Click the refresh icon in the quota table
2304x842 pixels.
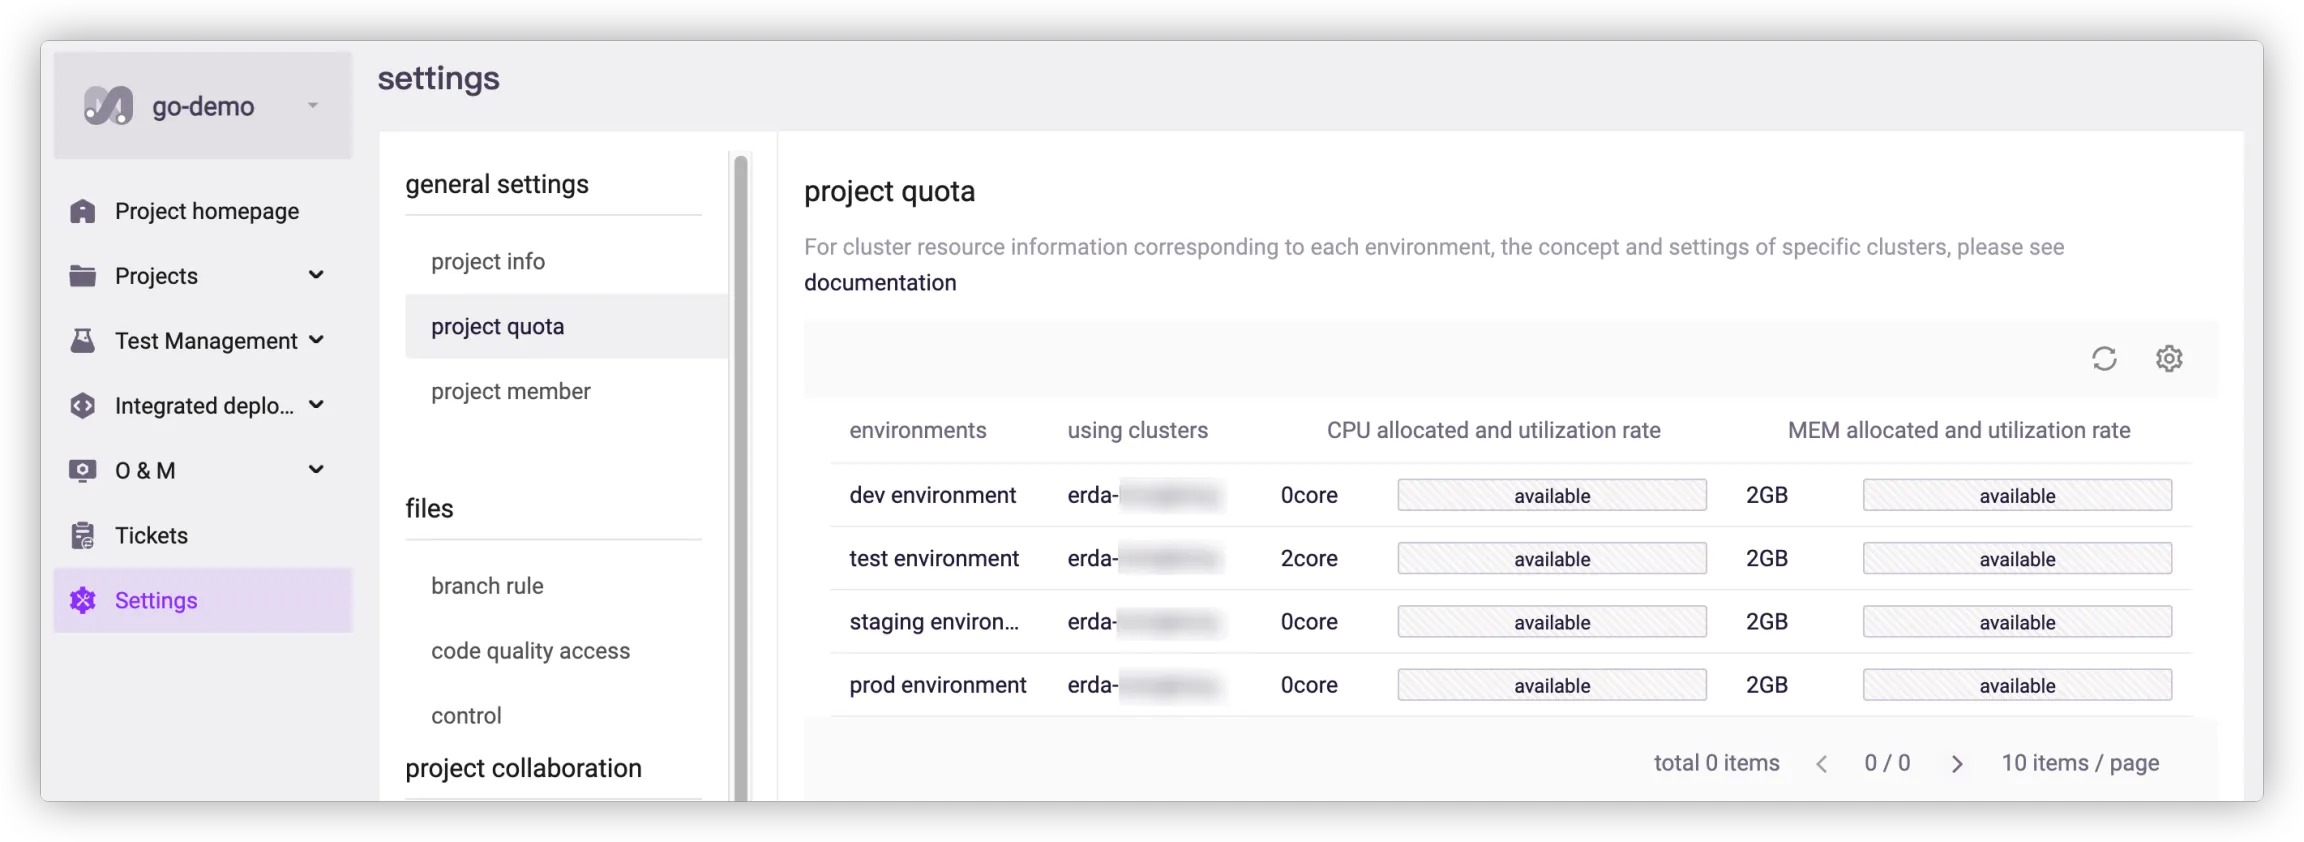click(x=2104, y=359)
